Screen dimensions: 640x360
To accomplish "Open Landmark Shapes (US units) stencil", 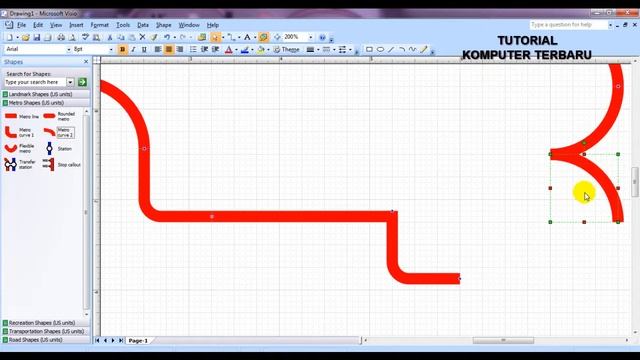I will (46, 94).
